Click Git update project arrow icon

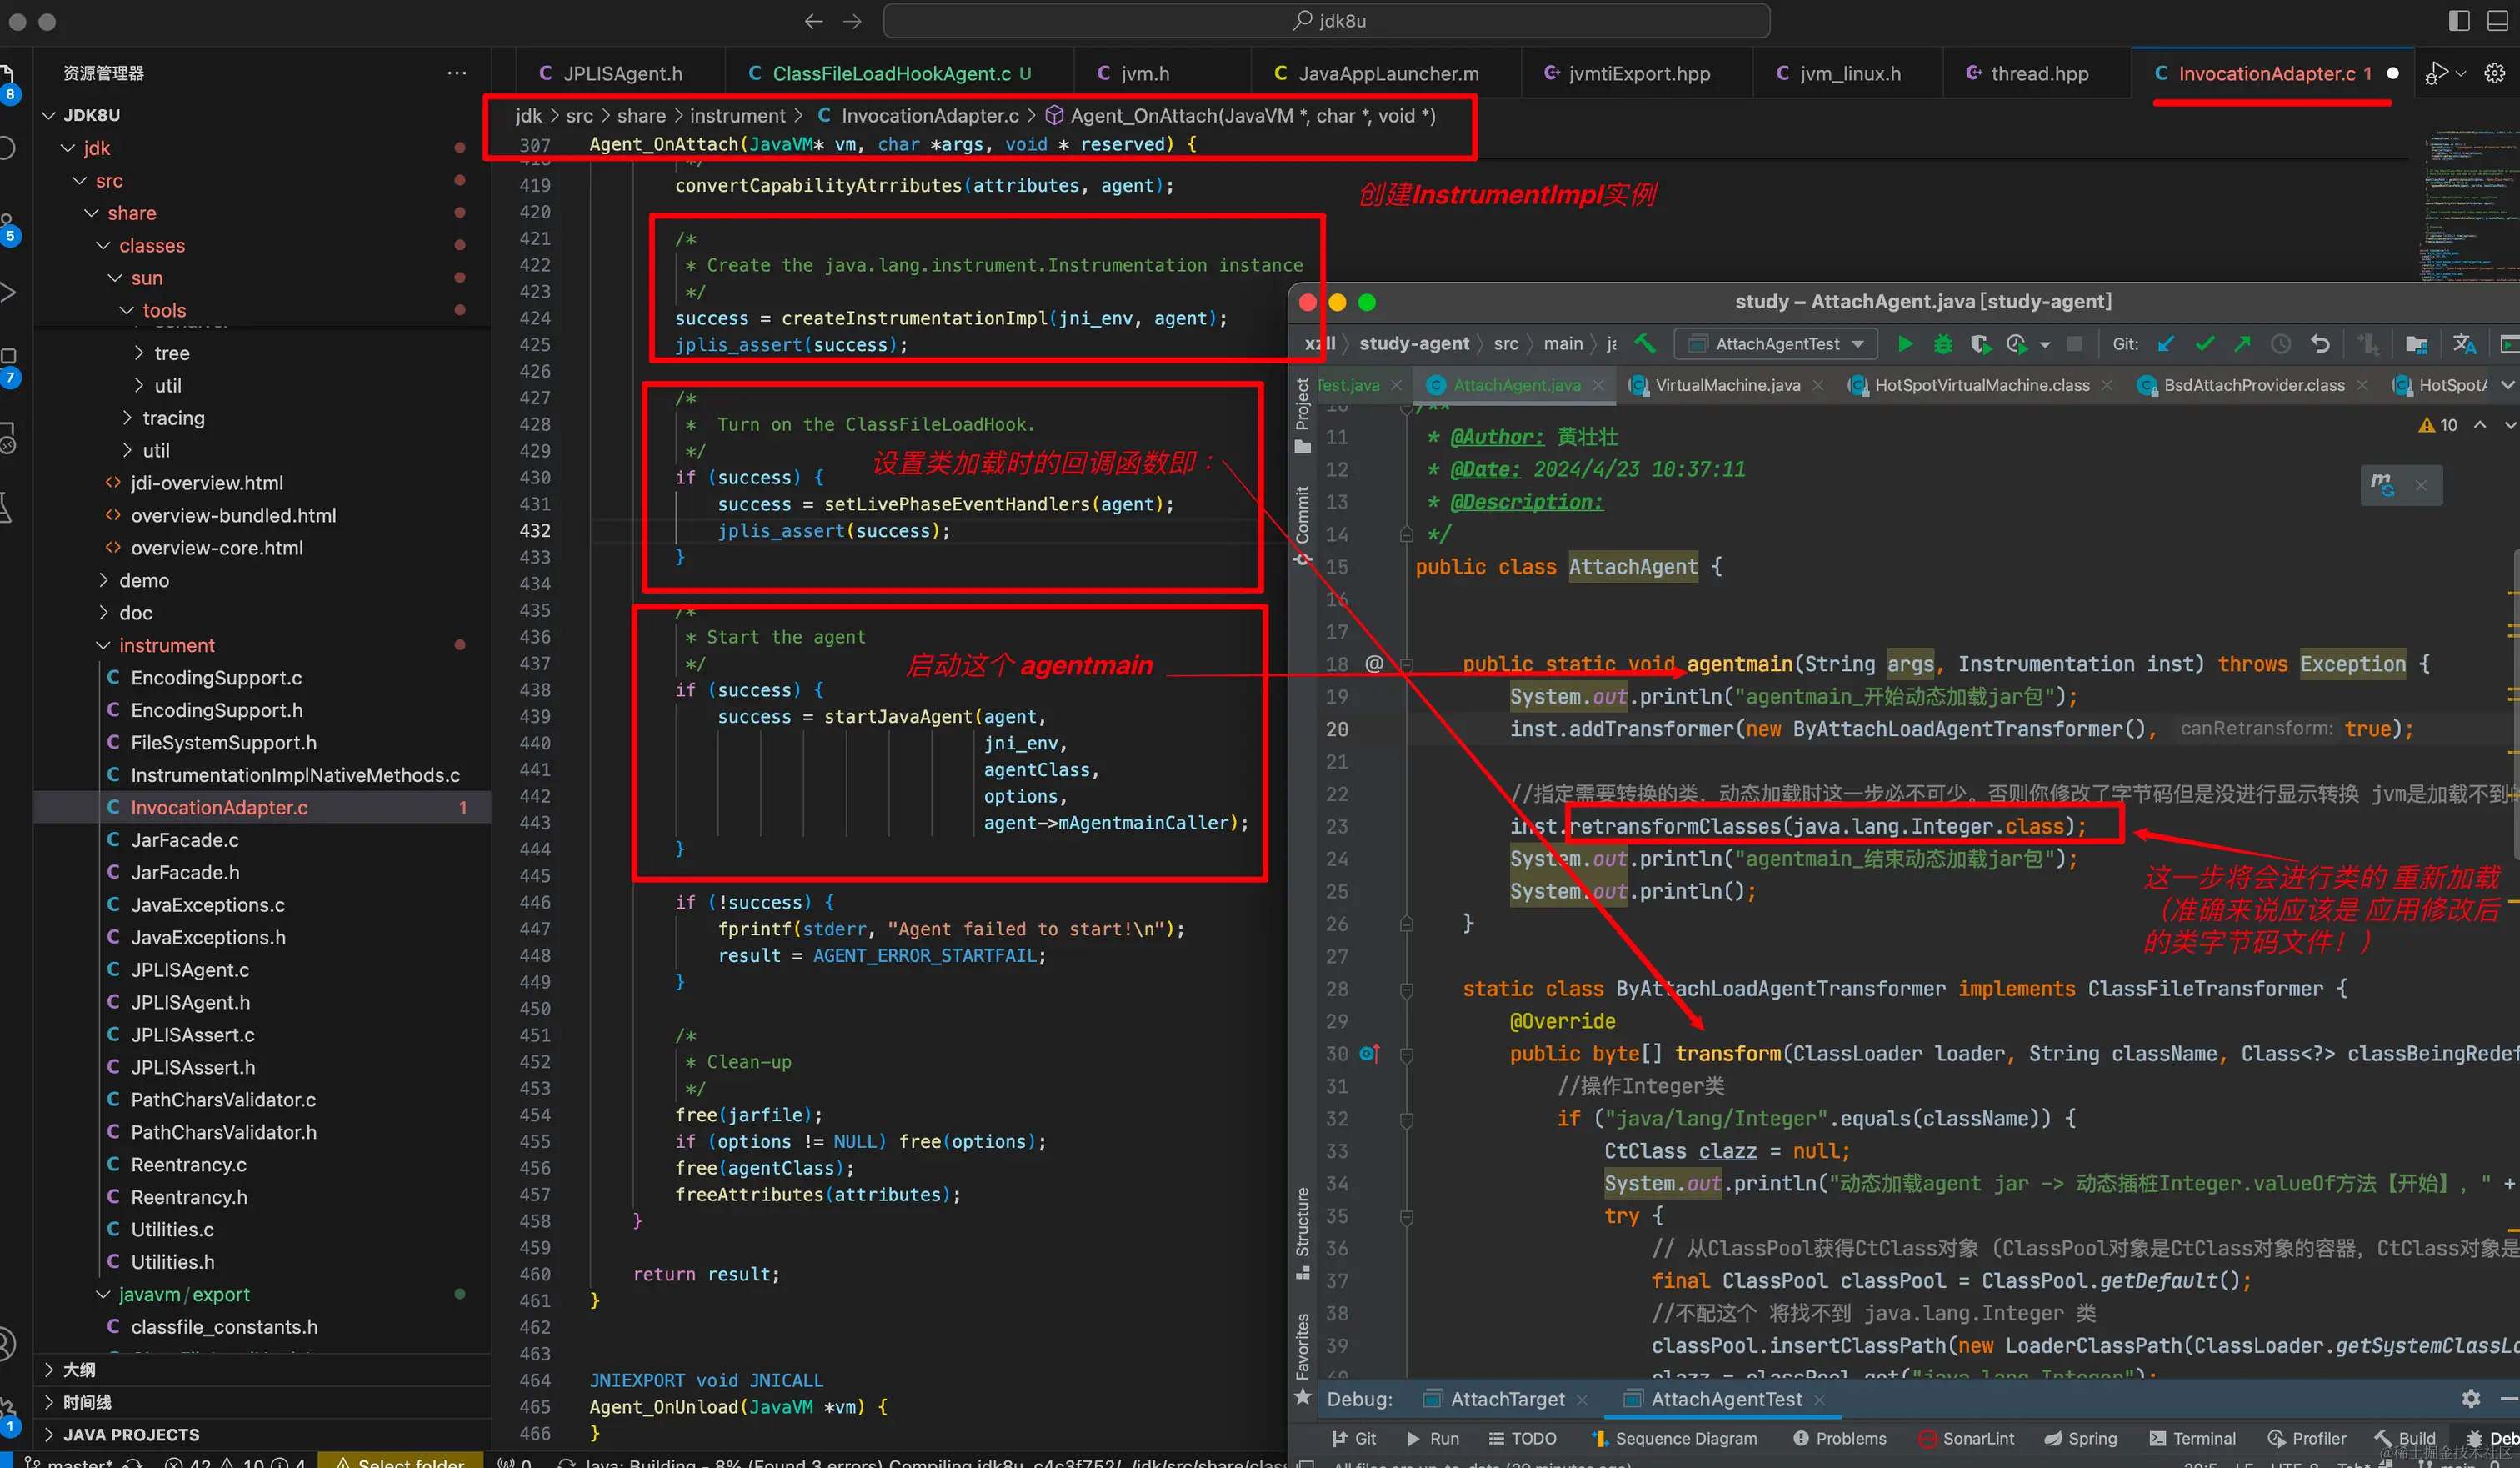(2166, 344)
